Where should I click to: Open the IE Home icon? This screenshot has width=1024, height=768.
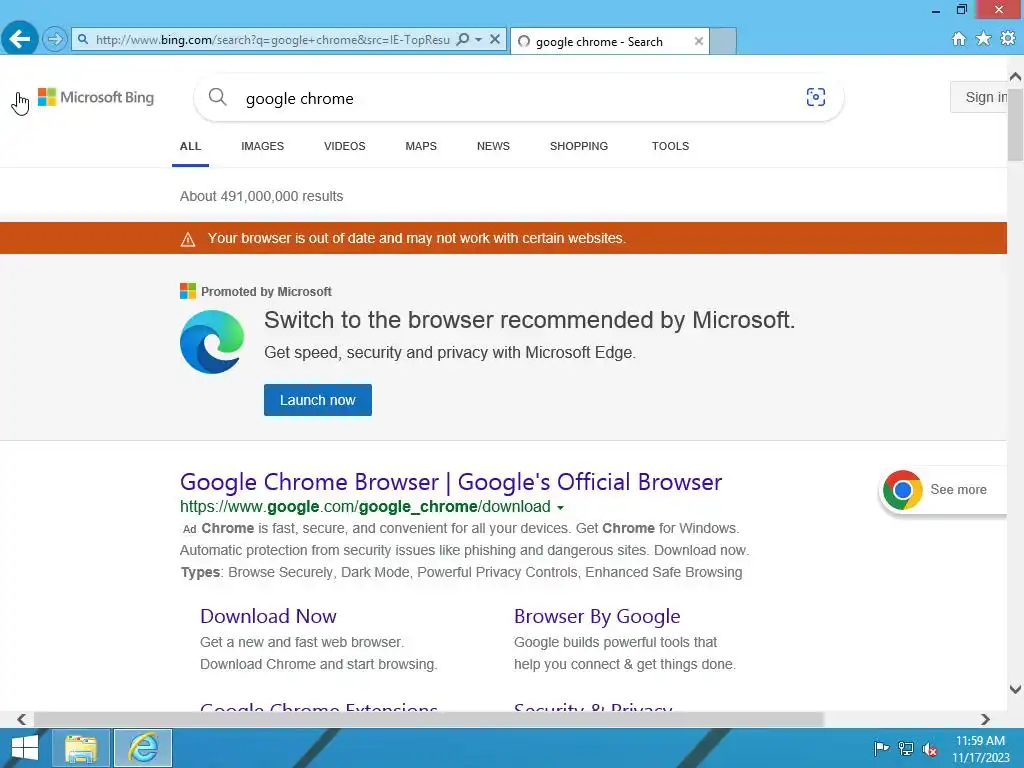pos(959,39)
